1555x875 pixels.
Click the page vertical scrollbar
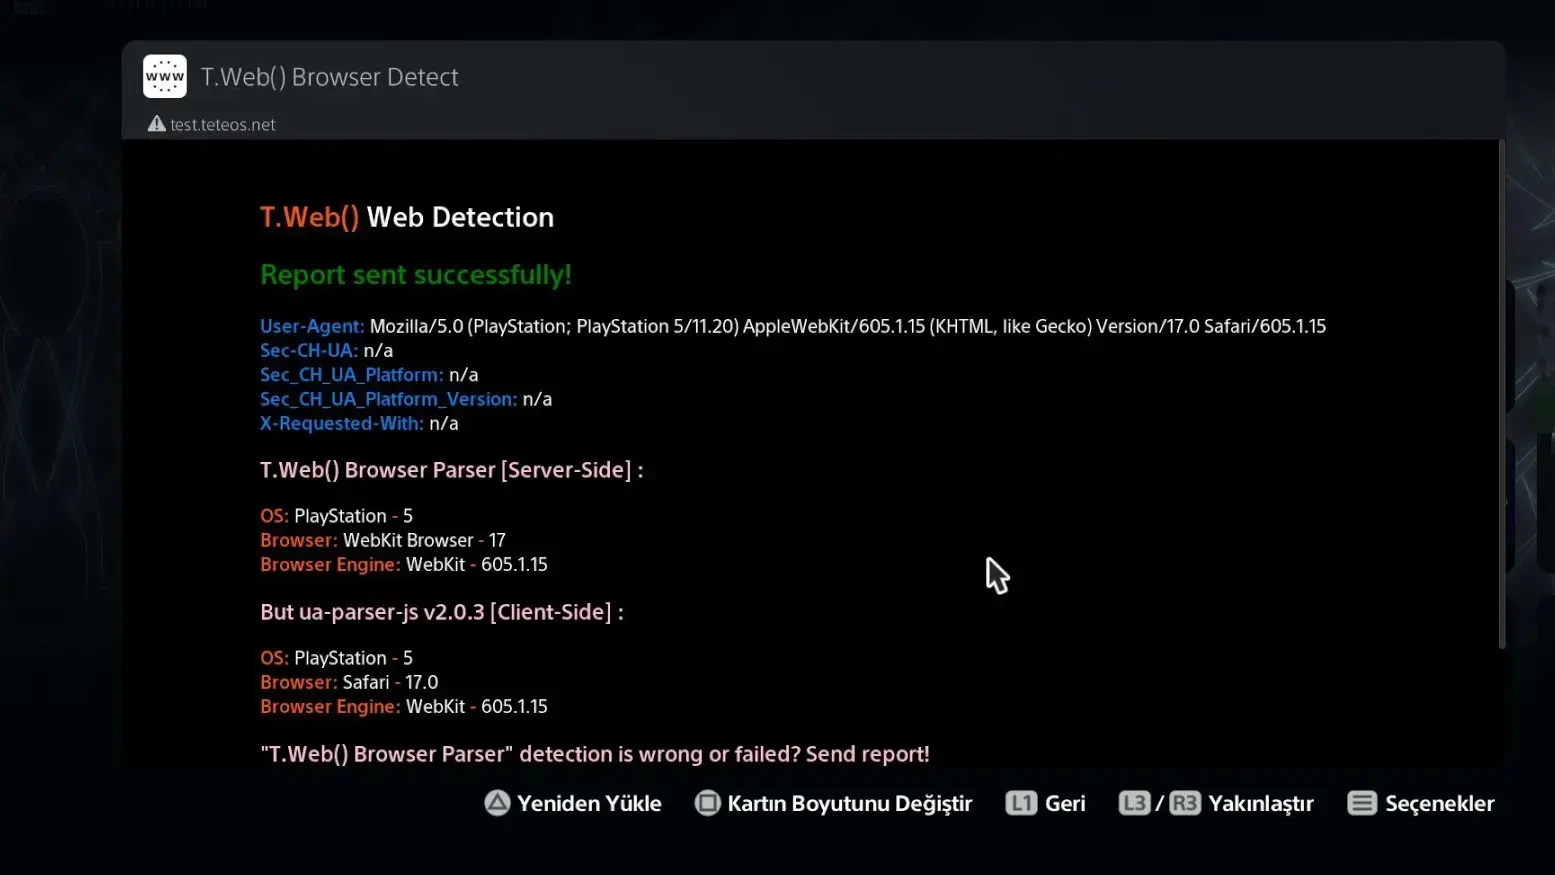pyautogui.click(x=1501, y=395)
